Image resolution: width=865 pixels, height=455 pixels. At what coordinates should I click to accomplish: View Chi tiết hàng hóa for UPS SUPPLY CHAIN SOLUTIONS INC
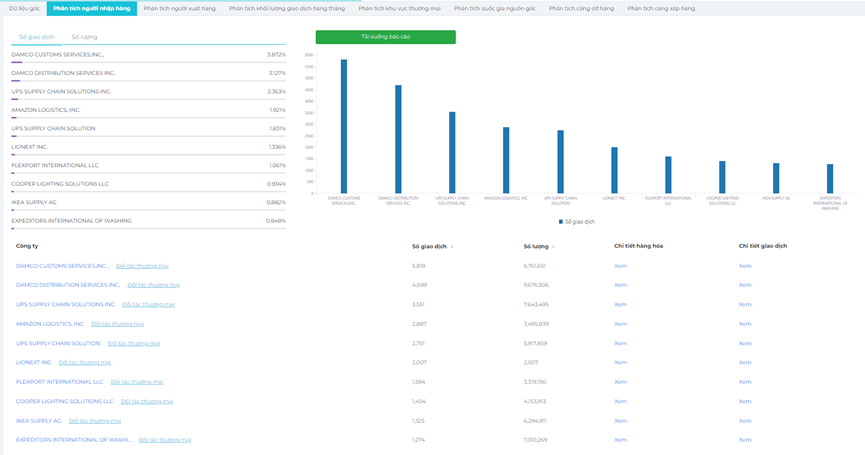point(621,304)
